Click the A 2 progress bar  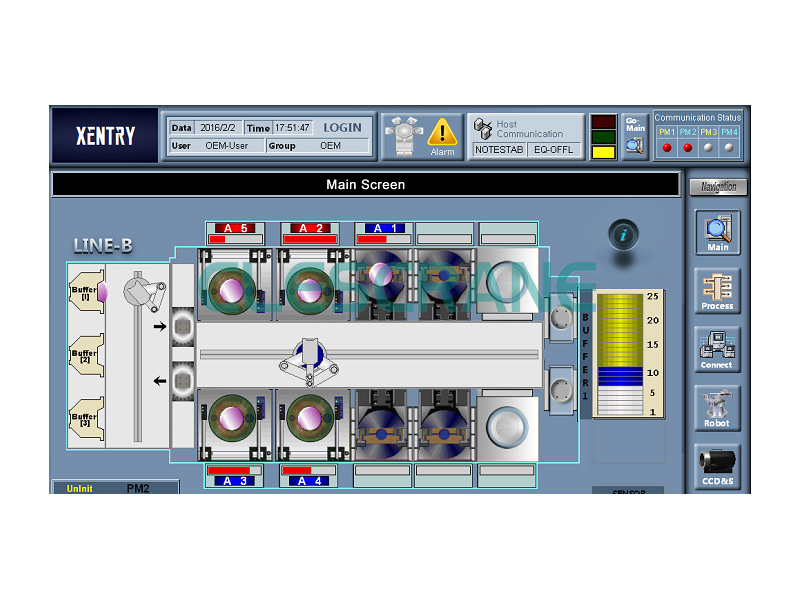click(310, 239)
